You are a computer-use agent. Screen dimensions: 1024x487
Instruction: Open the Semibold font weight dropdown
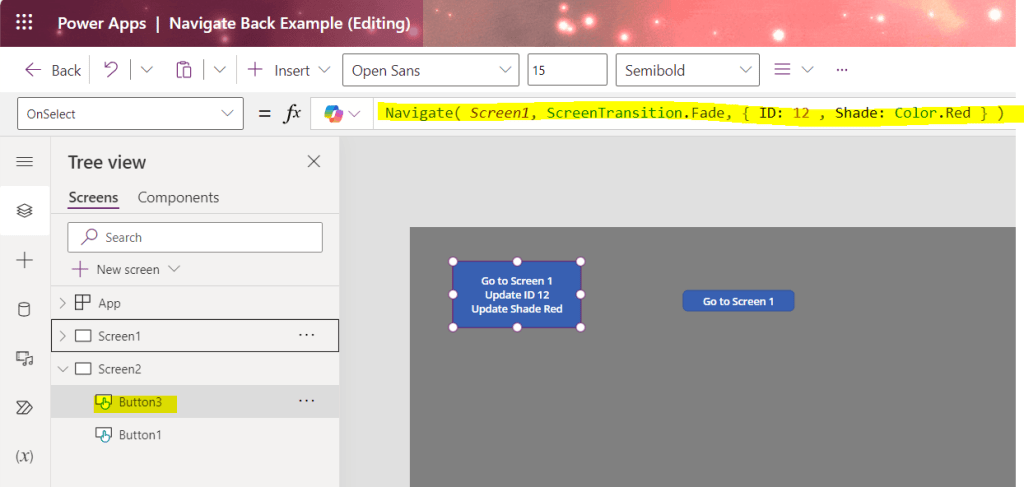(x=688, y=70)
